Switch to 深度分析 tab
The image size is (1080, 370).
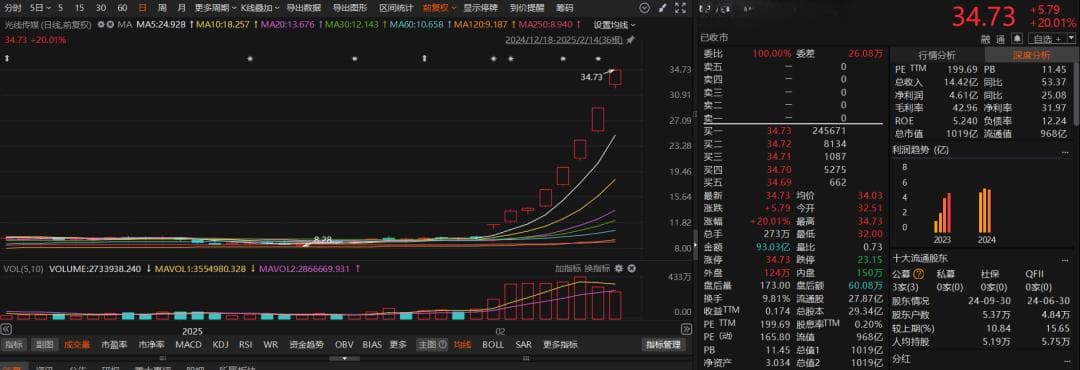click(1032, 55)
